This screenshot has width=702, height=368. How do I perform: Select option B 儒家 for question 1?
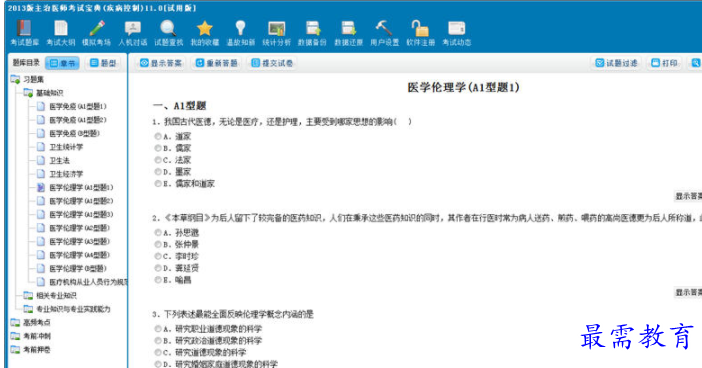(x=158, y=148)
